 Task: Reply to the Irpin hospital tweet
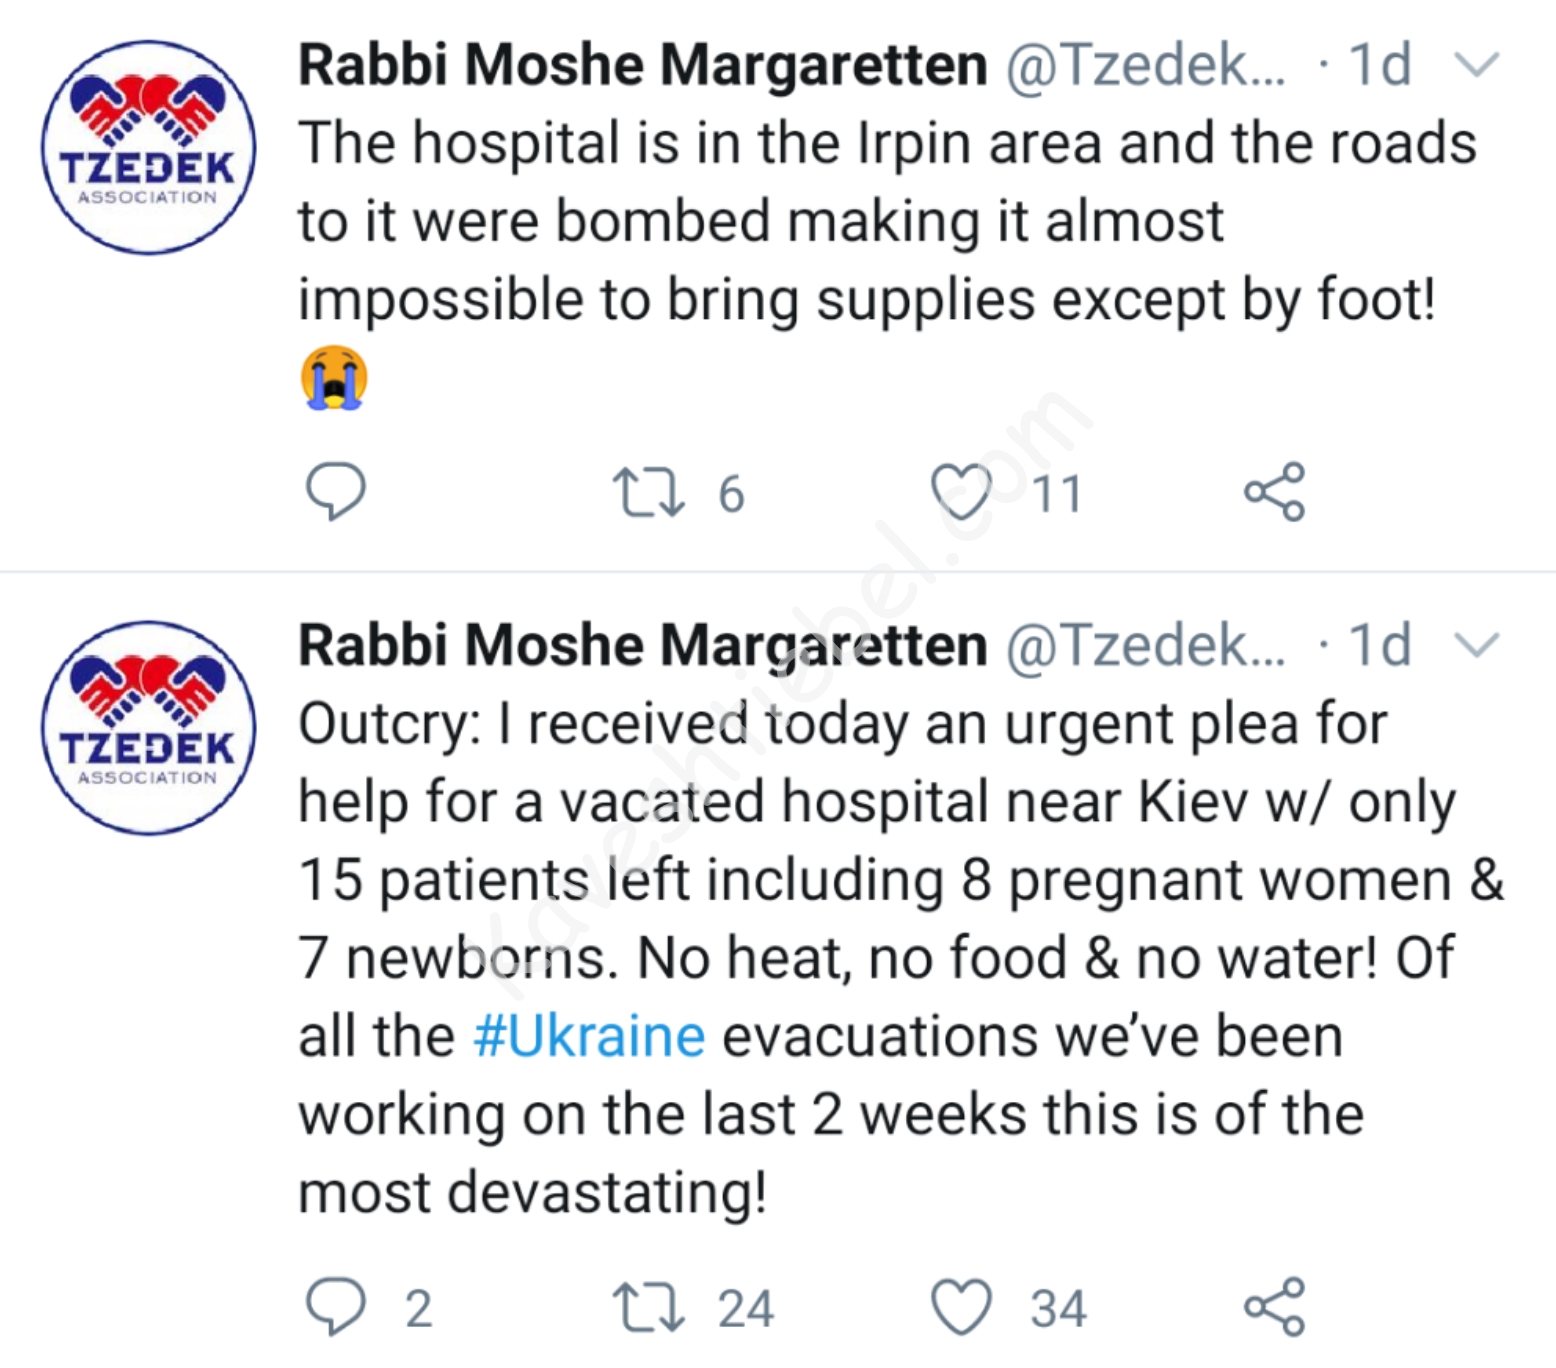click(335, 492)
